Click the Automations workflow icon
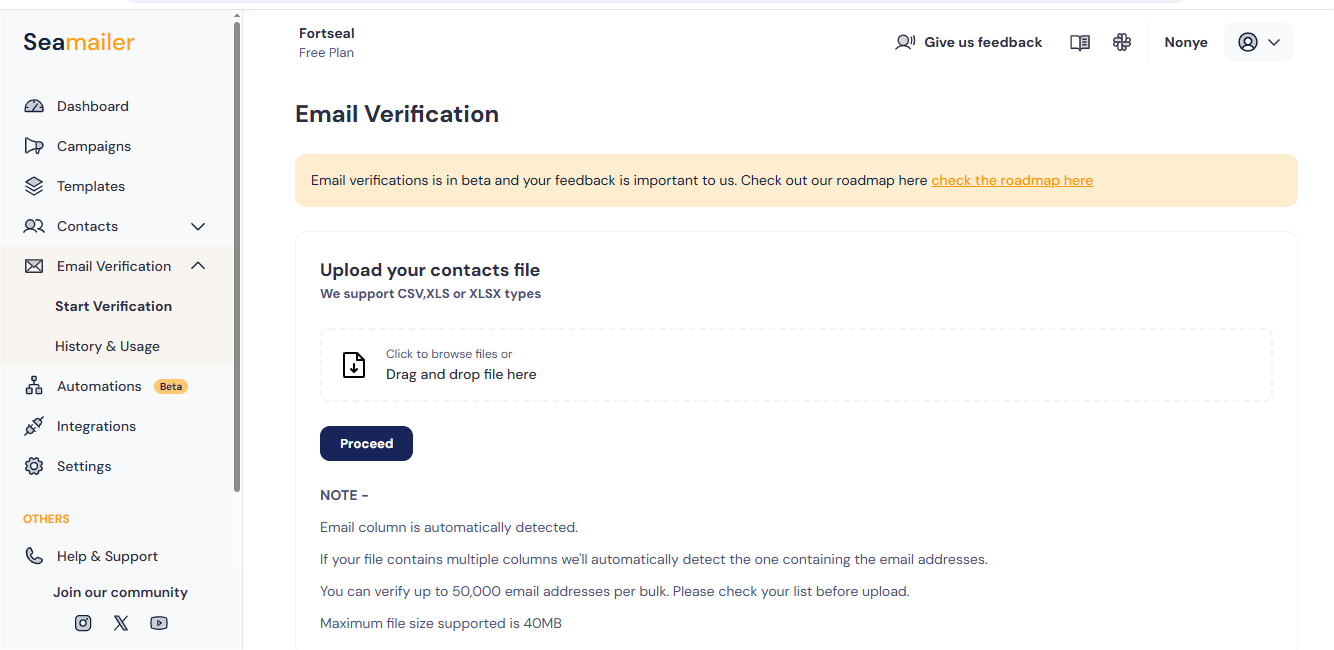The image size is (1334, 650). 34,386
